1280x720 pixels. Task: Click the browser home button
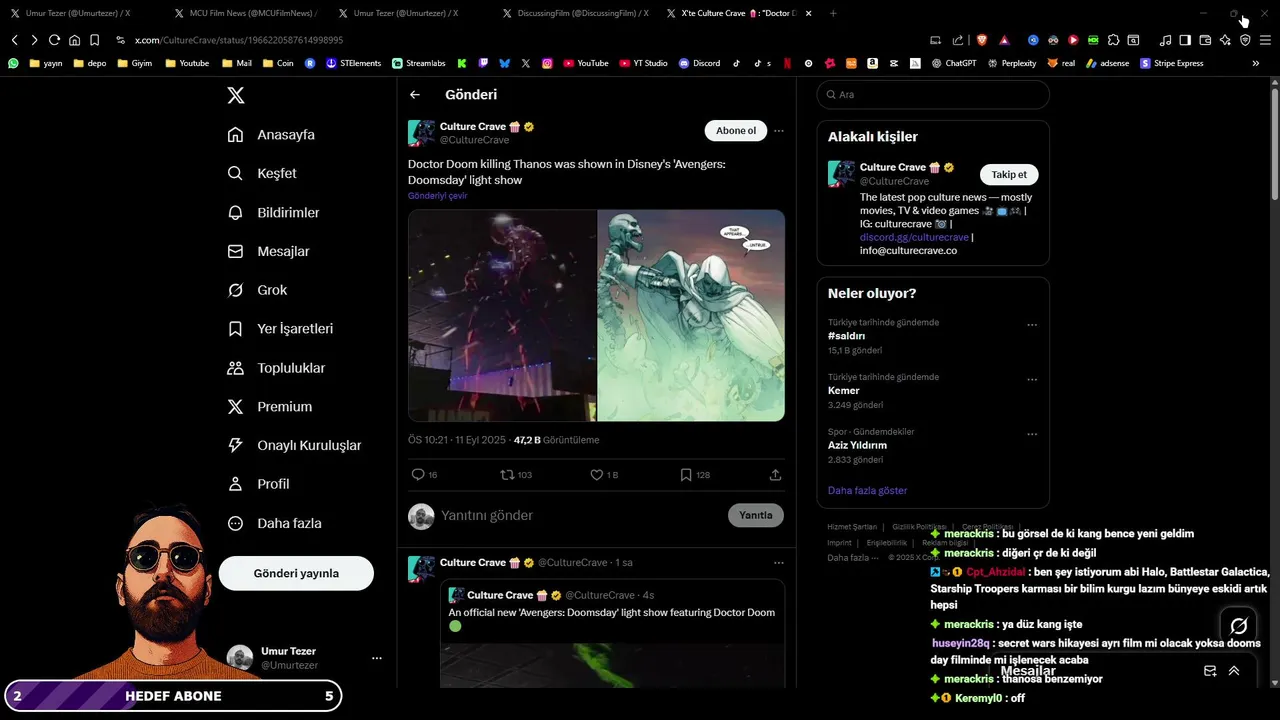pos(74,40)
